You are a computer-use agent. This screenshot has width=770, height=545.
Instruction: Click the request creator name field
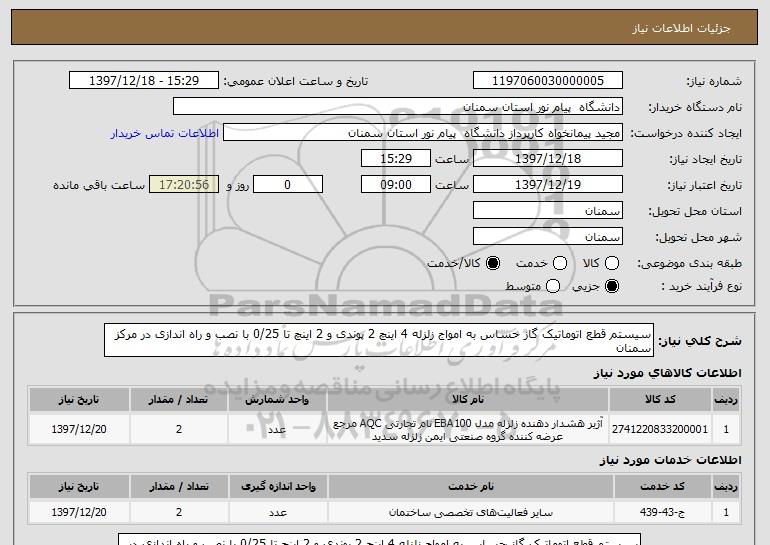[x=423, y=133]
